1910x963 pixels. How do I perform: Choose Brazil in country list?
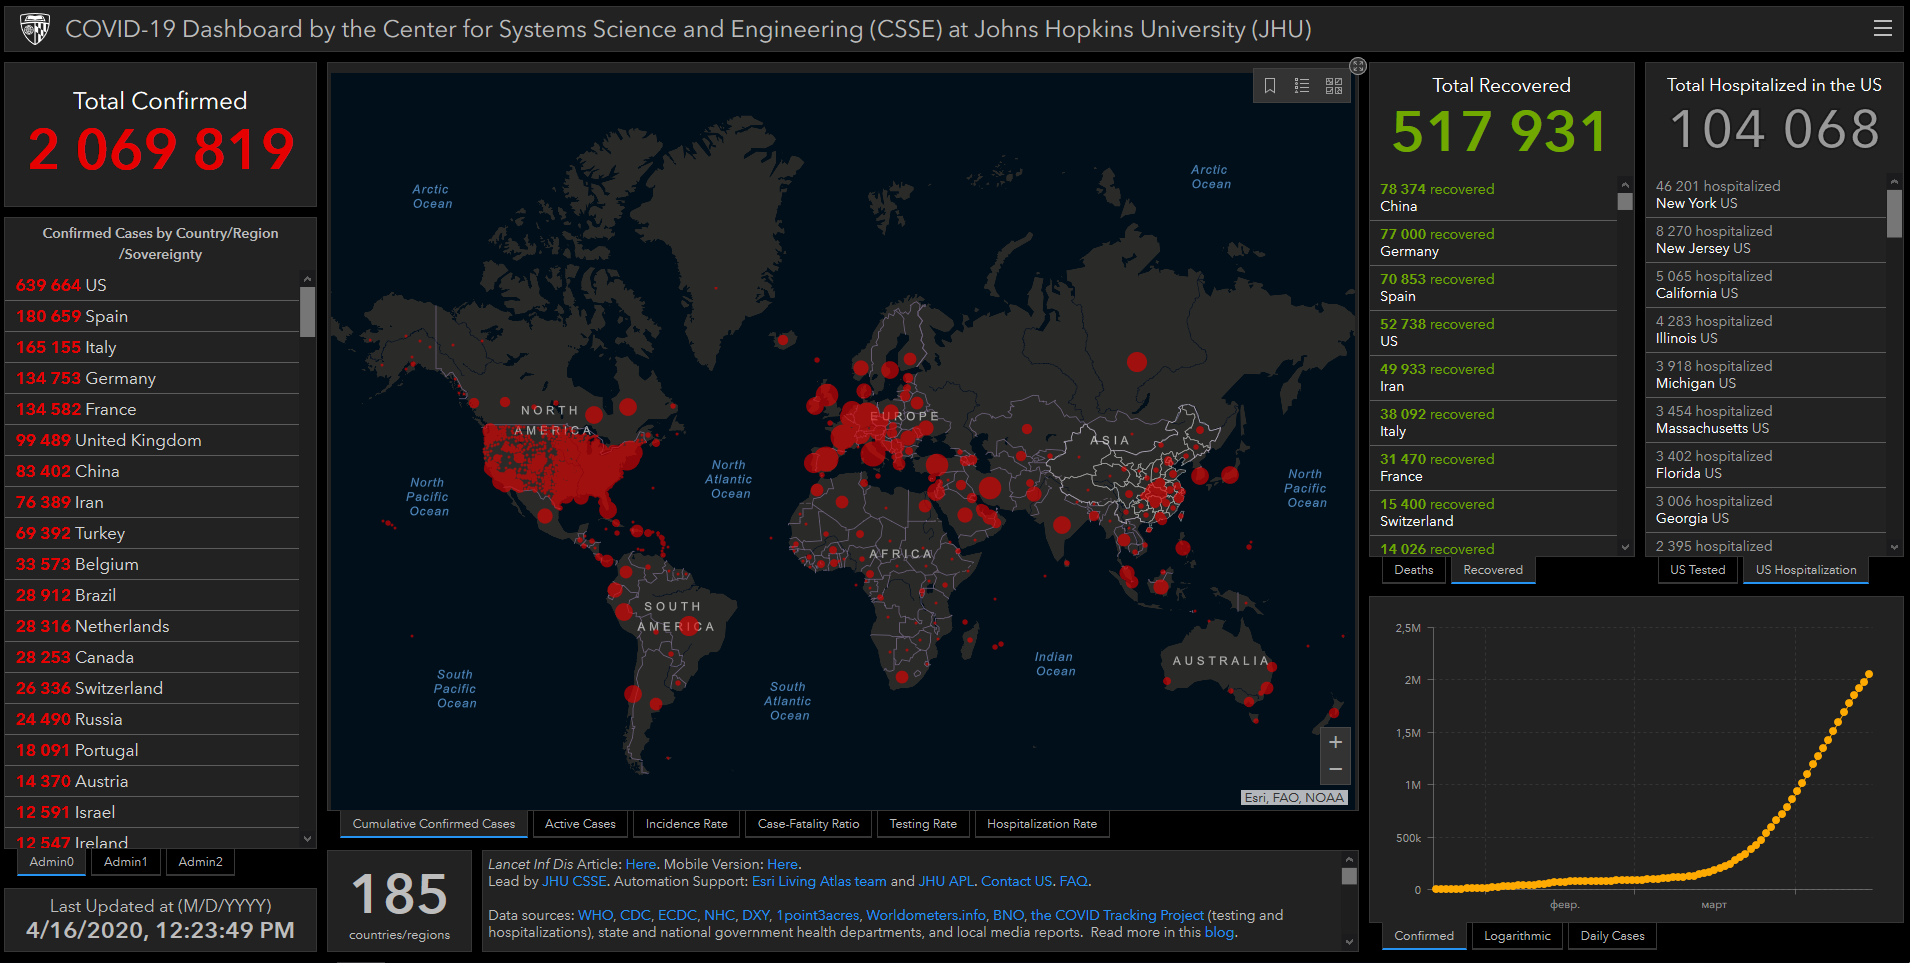(x=152, y=595)
